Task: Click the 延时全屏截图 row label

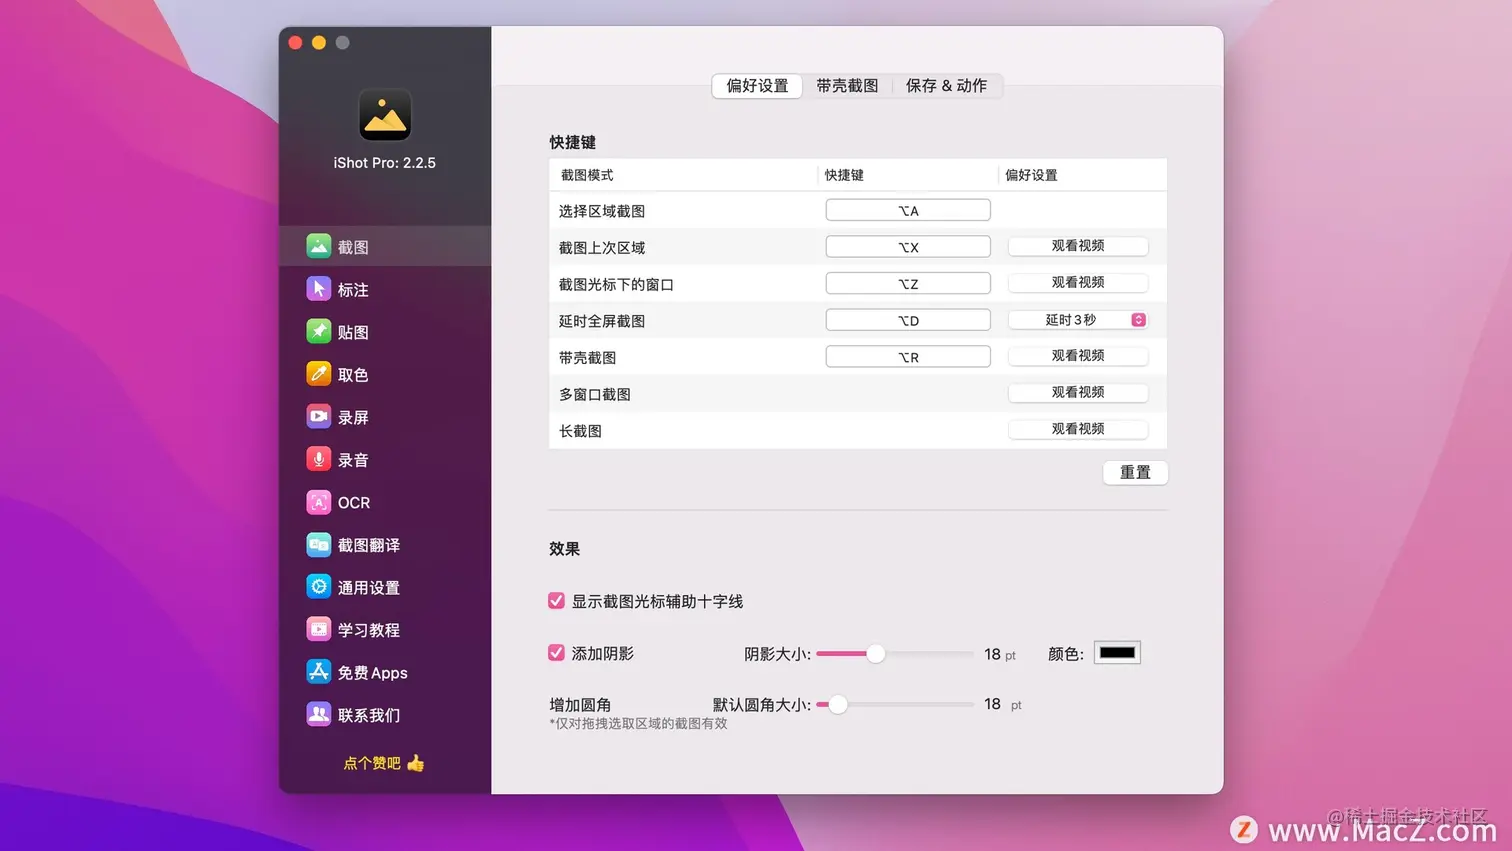Action: click(x=602, y=321)
